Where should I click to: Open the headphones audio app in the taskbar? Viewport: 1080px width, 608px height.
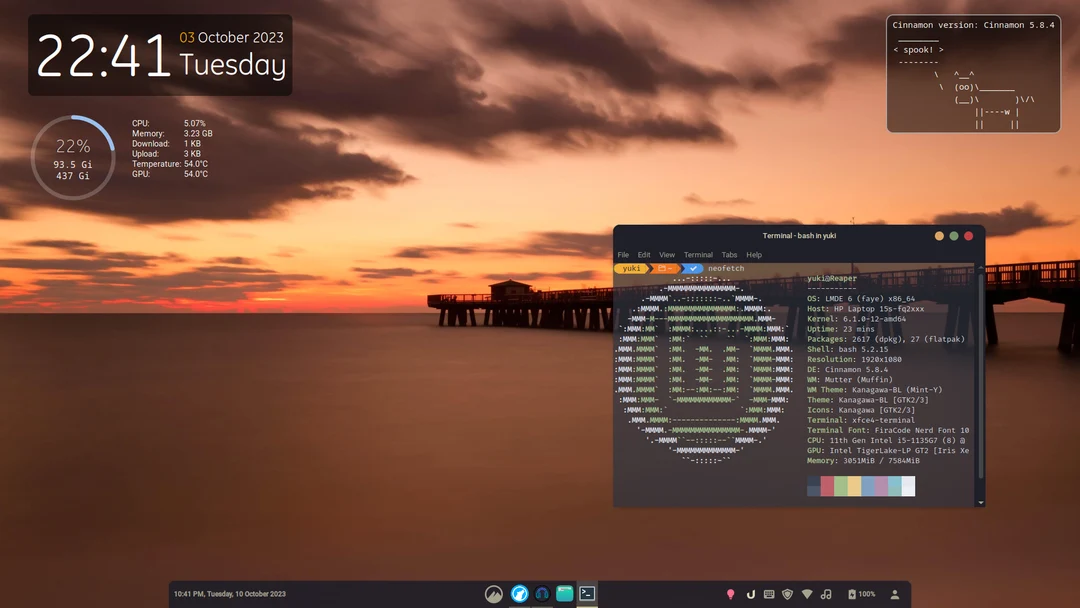[x=541, y=593]
